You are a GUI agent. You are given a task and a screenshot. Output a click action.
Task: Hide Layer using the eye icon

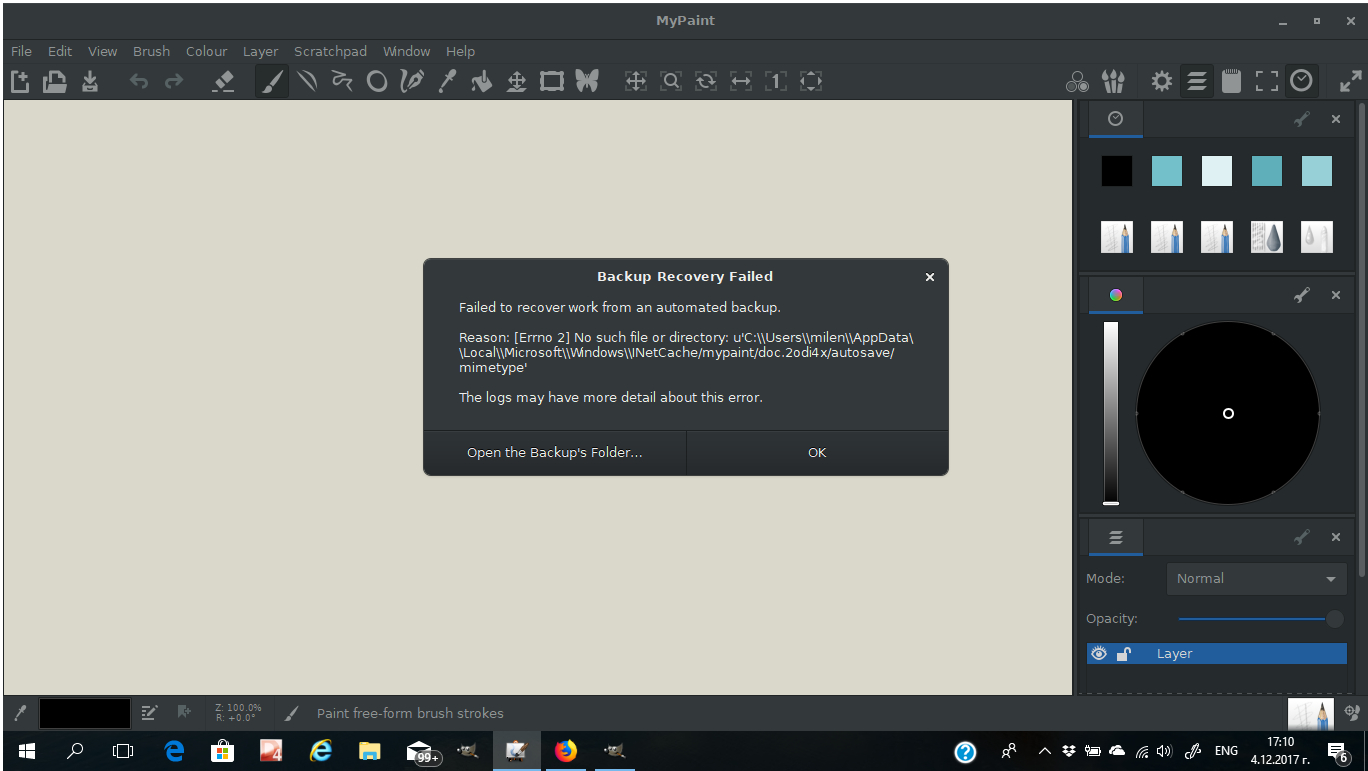coord(1099,653)
